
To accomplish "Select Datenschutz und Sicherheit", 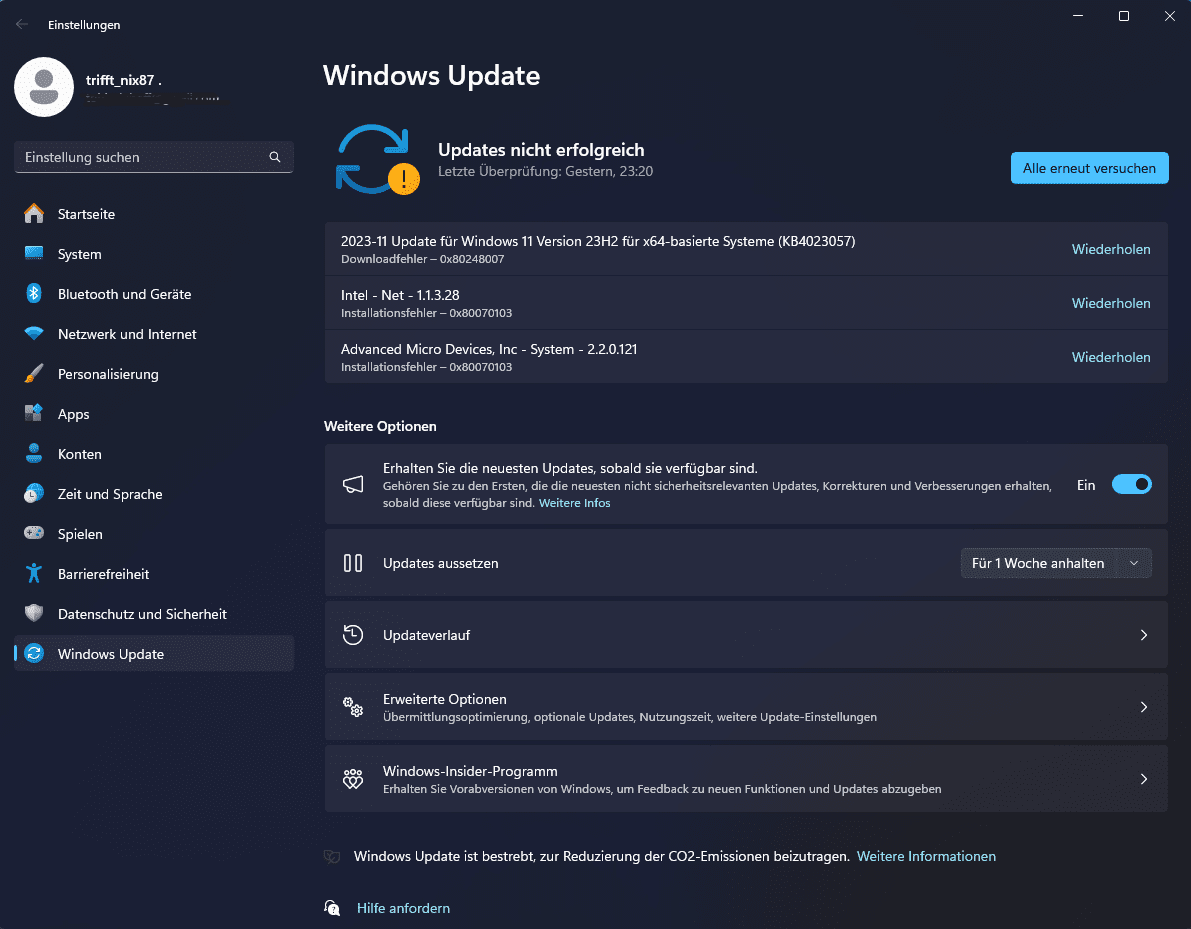I will 154,614.
